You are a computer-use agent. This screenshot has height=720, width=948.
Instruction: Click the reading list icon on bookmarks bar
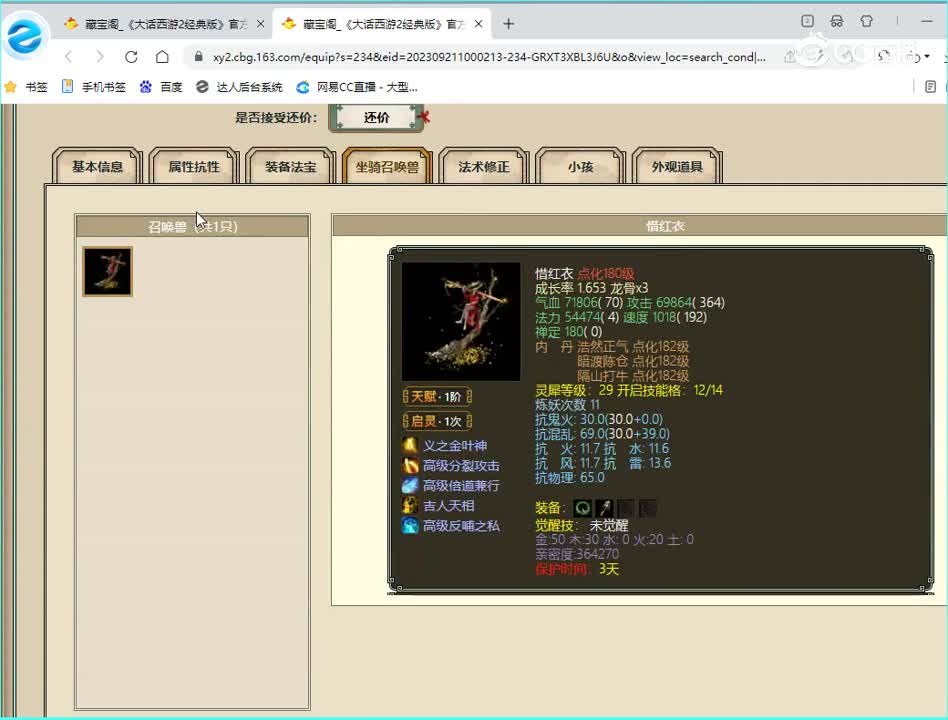pos(930,87)
